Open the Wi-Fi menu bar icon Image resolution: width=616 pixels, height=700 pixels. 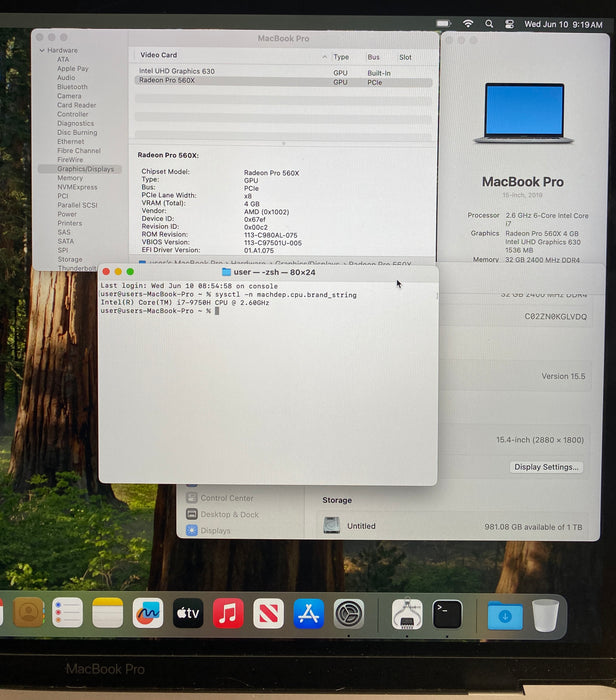[x=468, y=23]
